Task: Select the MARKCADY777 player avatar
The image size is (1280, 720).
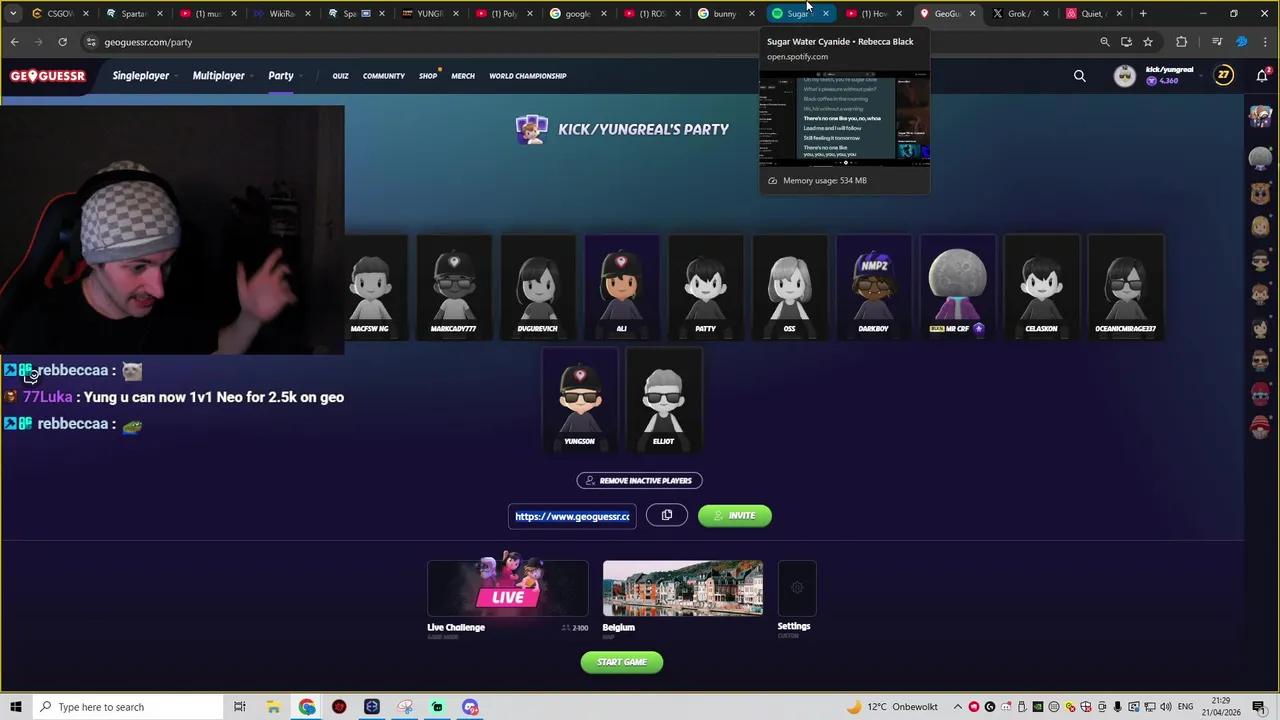Action: pyautogui.click(x=454, y=288)
